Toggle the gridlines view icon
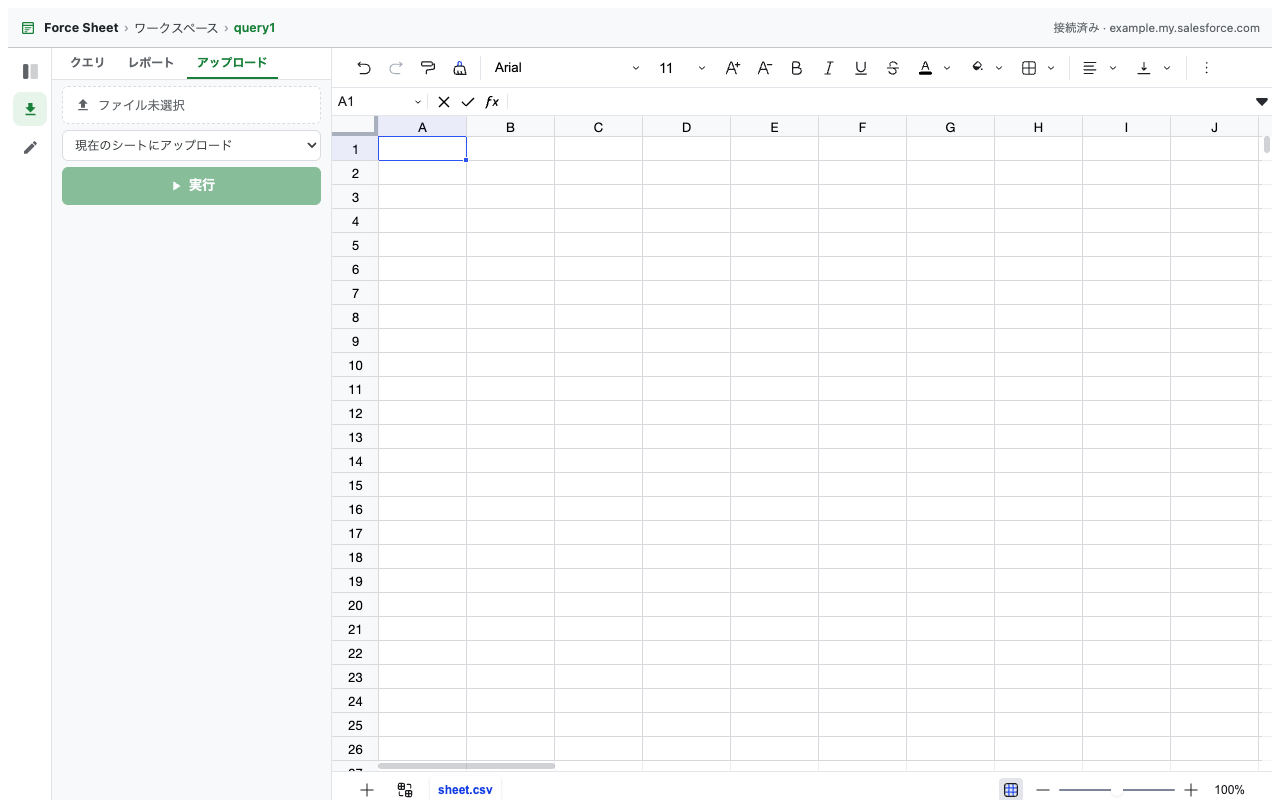This screenshot has width=1280, height=800. coord(1011,790)
